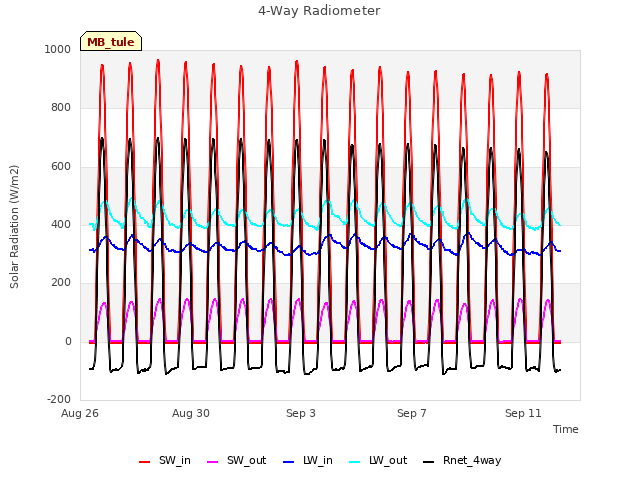Viewport: 640px width, 480px height.
Task: Click the 1000 y-axis tick label
Action: tap(58, 49)
